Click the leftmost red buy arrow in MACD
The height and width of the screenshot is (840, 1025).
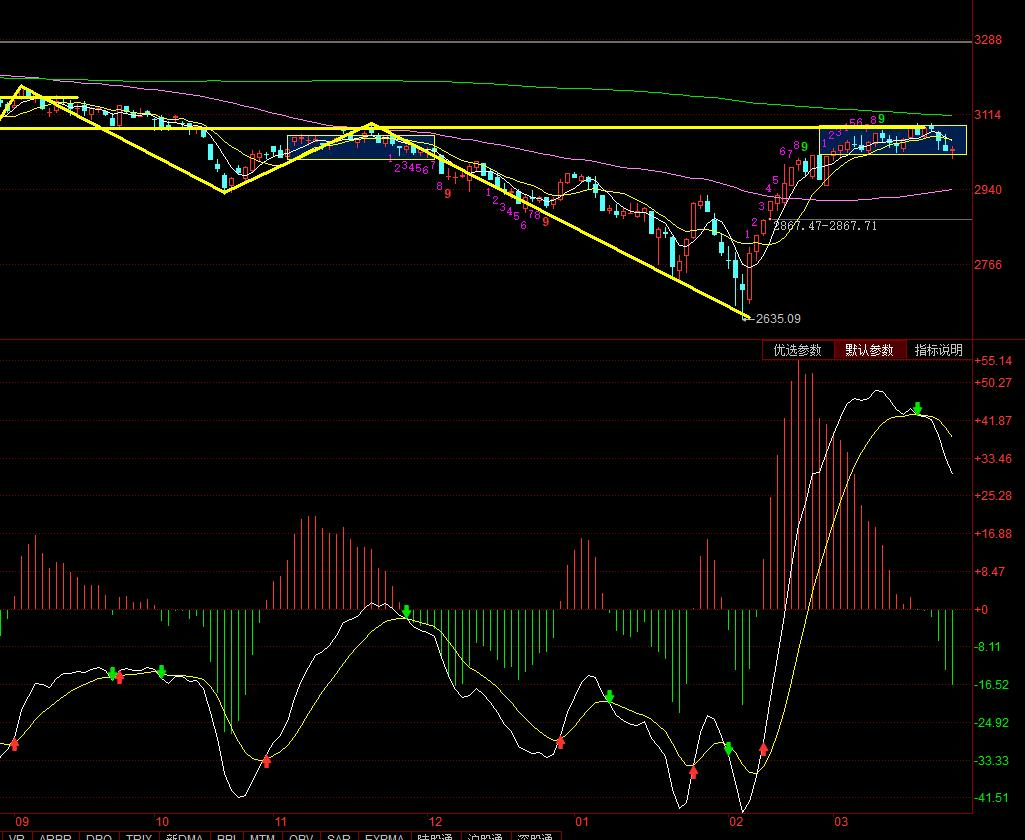click(x=14, y=744)
